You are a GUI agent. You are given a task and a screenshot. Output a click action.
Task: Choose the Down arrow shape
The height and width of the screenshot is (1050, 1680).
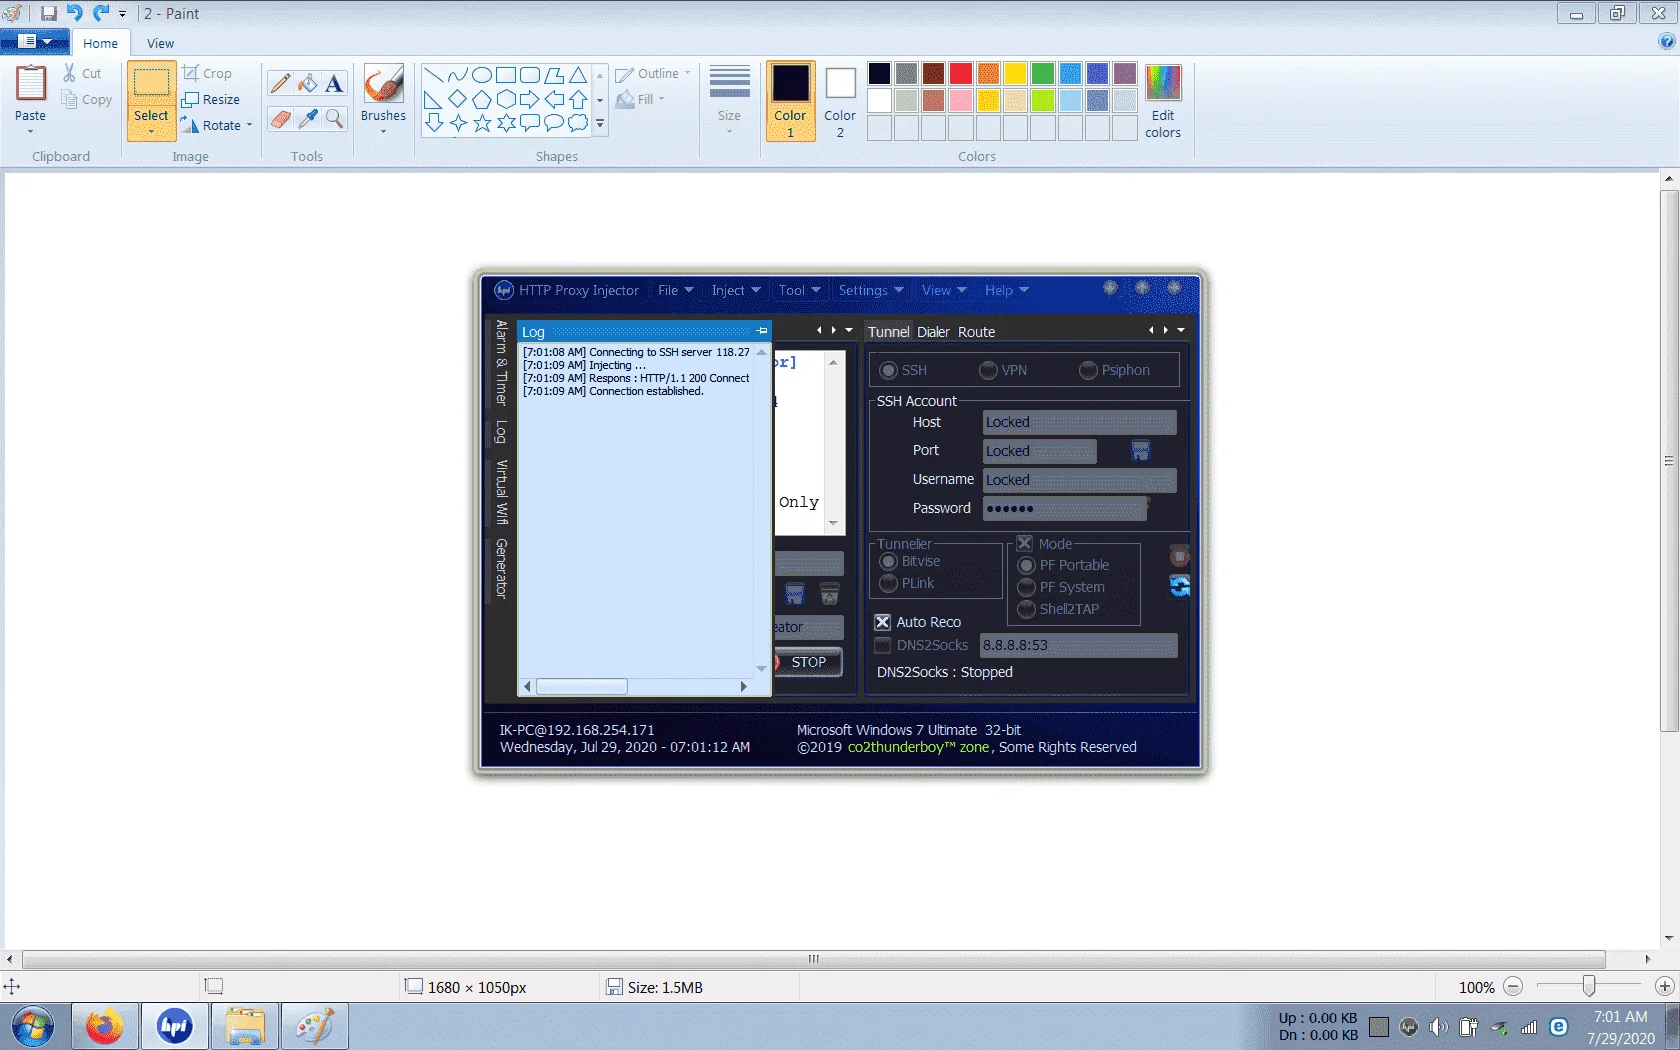[433, 123]
